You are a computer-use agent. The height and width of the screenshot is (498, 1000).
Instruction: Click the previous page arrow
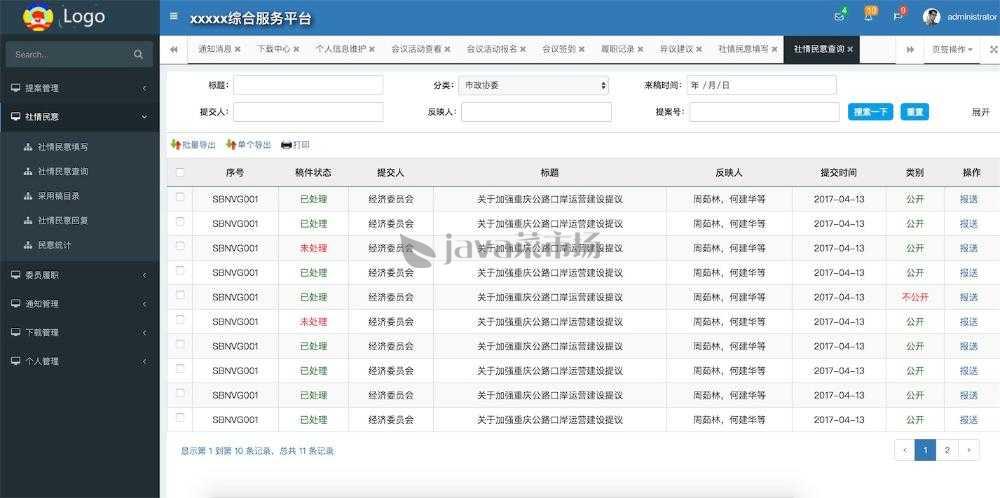(904, 450)
